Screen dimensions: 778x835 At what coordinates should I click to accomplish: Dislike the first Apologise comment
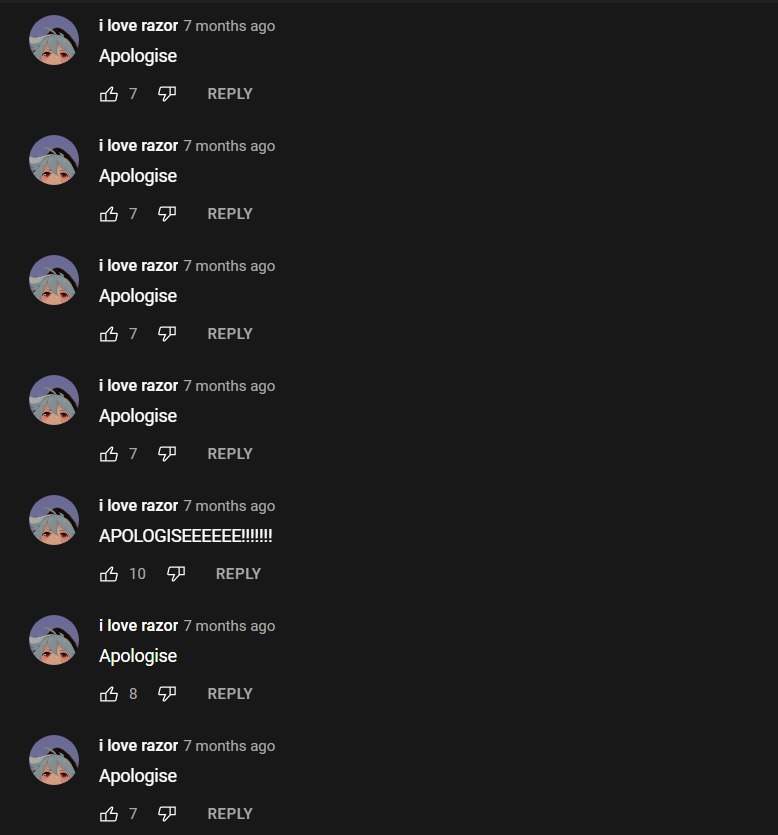point(167,94)
